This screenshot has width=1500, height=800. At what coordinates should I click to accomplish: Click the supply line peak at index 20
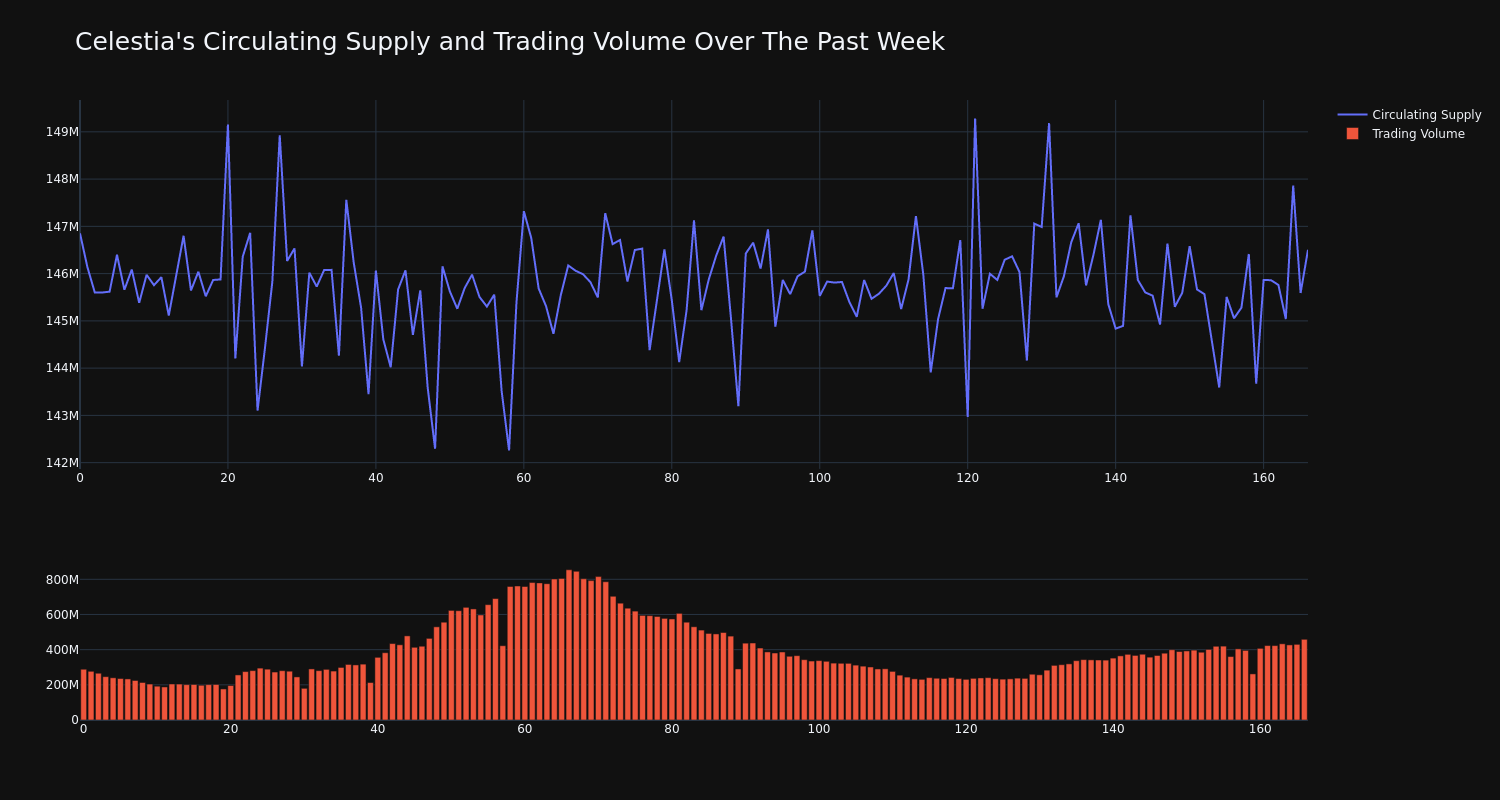point(228,125)
